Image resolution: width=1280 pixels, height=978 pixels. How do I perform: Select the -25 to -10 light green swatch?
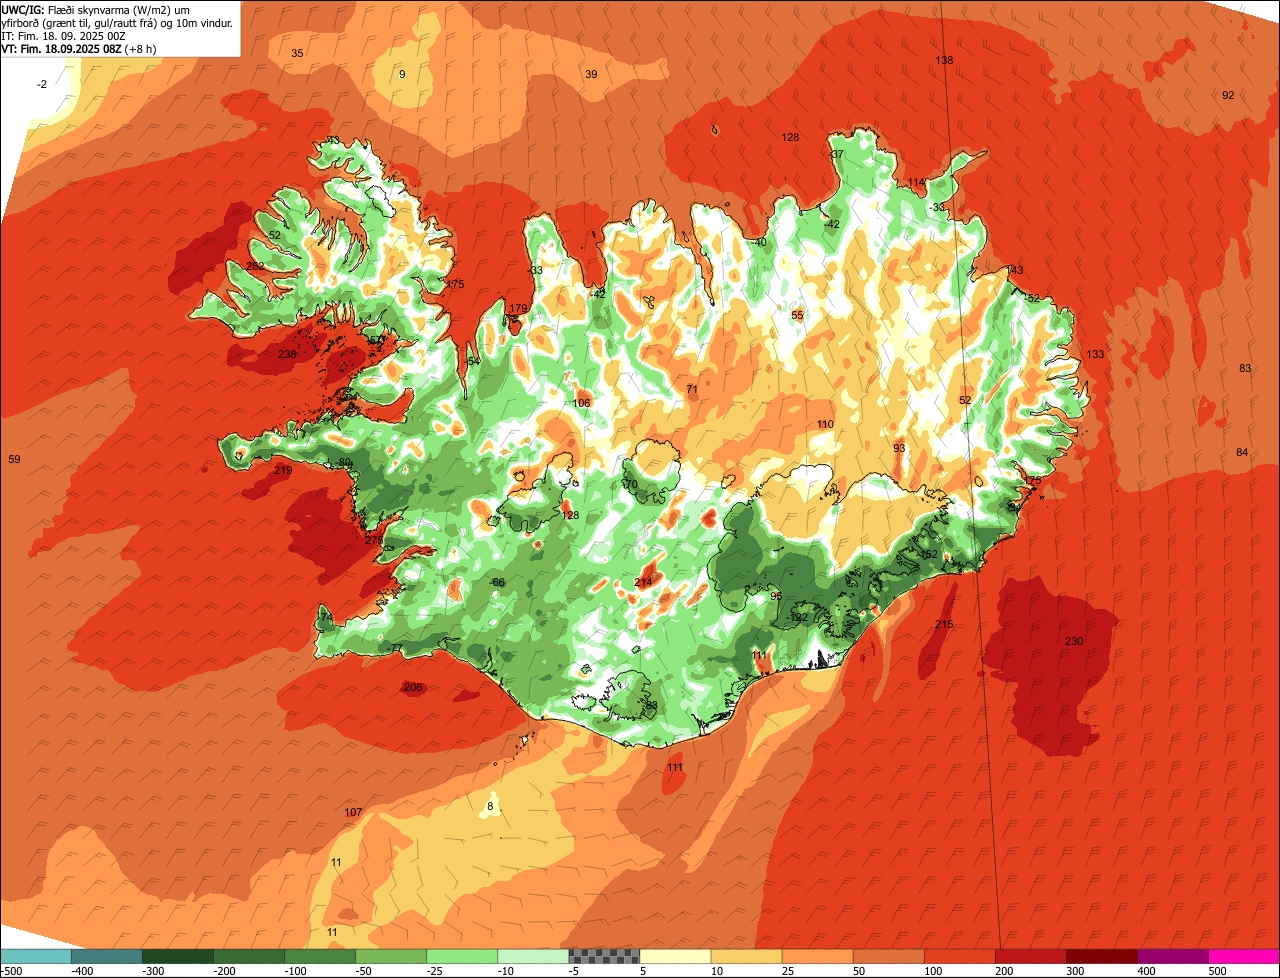pyautogui.click(x=461, y=956)
